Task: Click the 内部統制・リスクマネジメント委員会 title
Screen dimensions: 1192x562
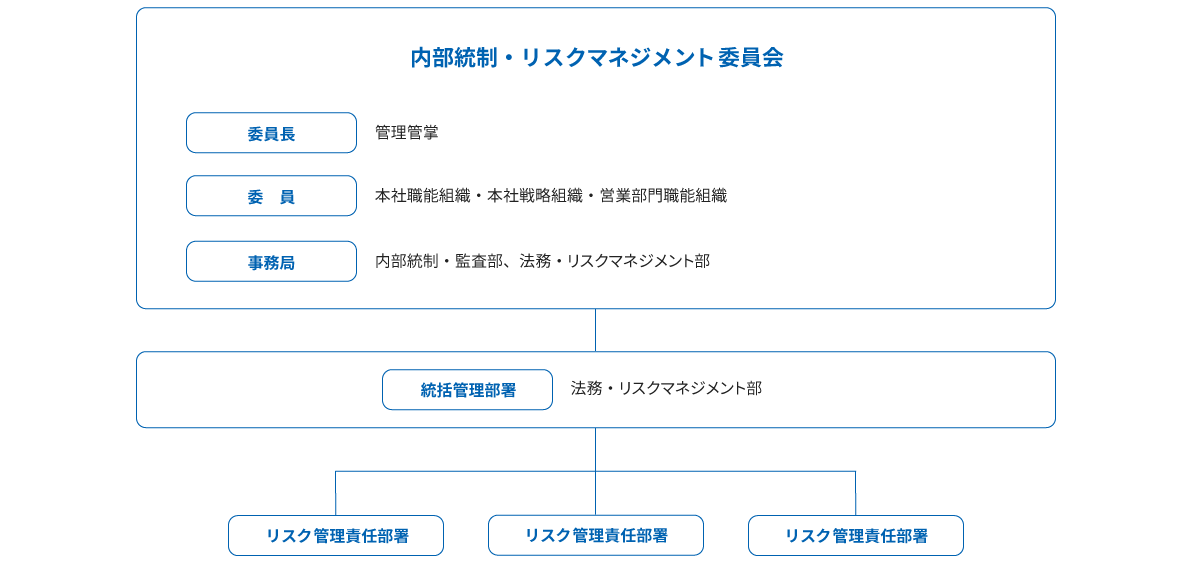Action: coord(596,58)
